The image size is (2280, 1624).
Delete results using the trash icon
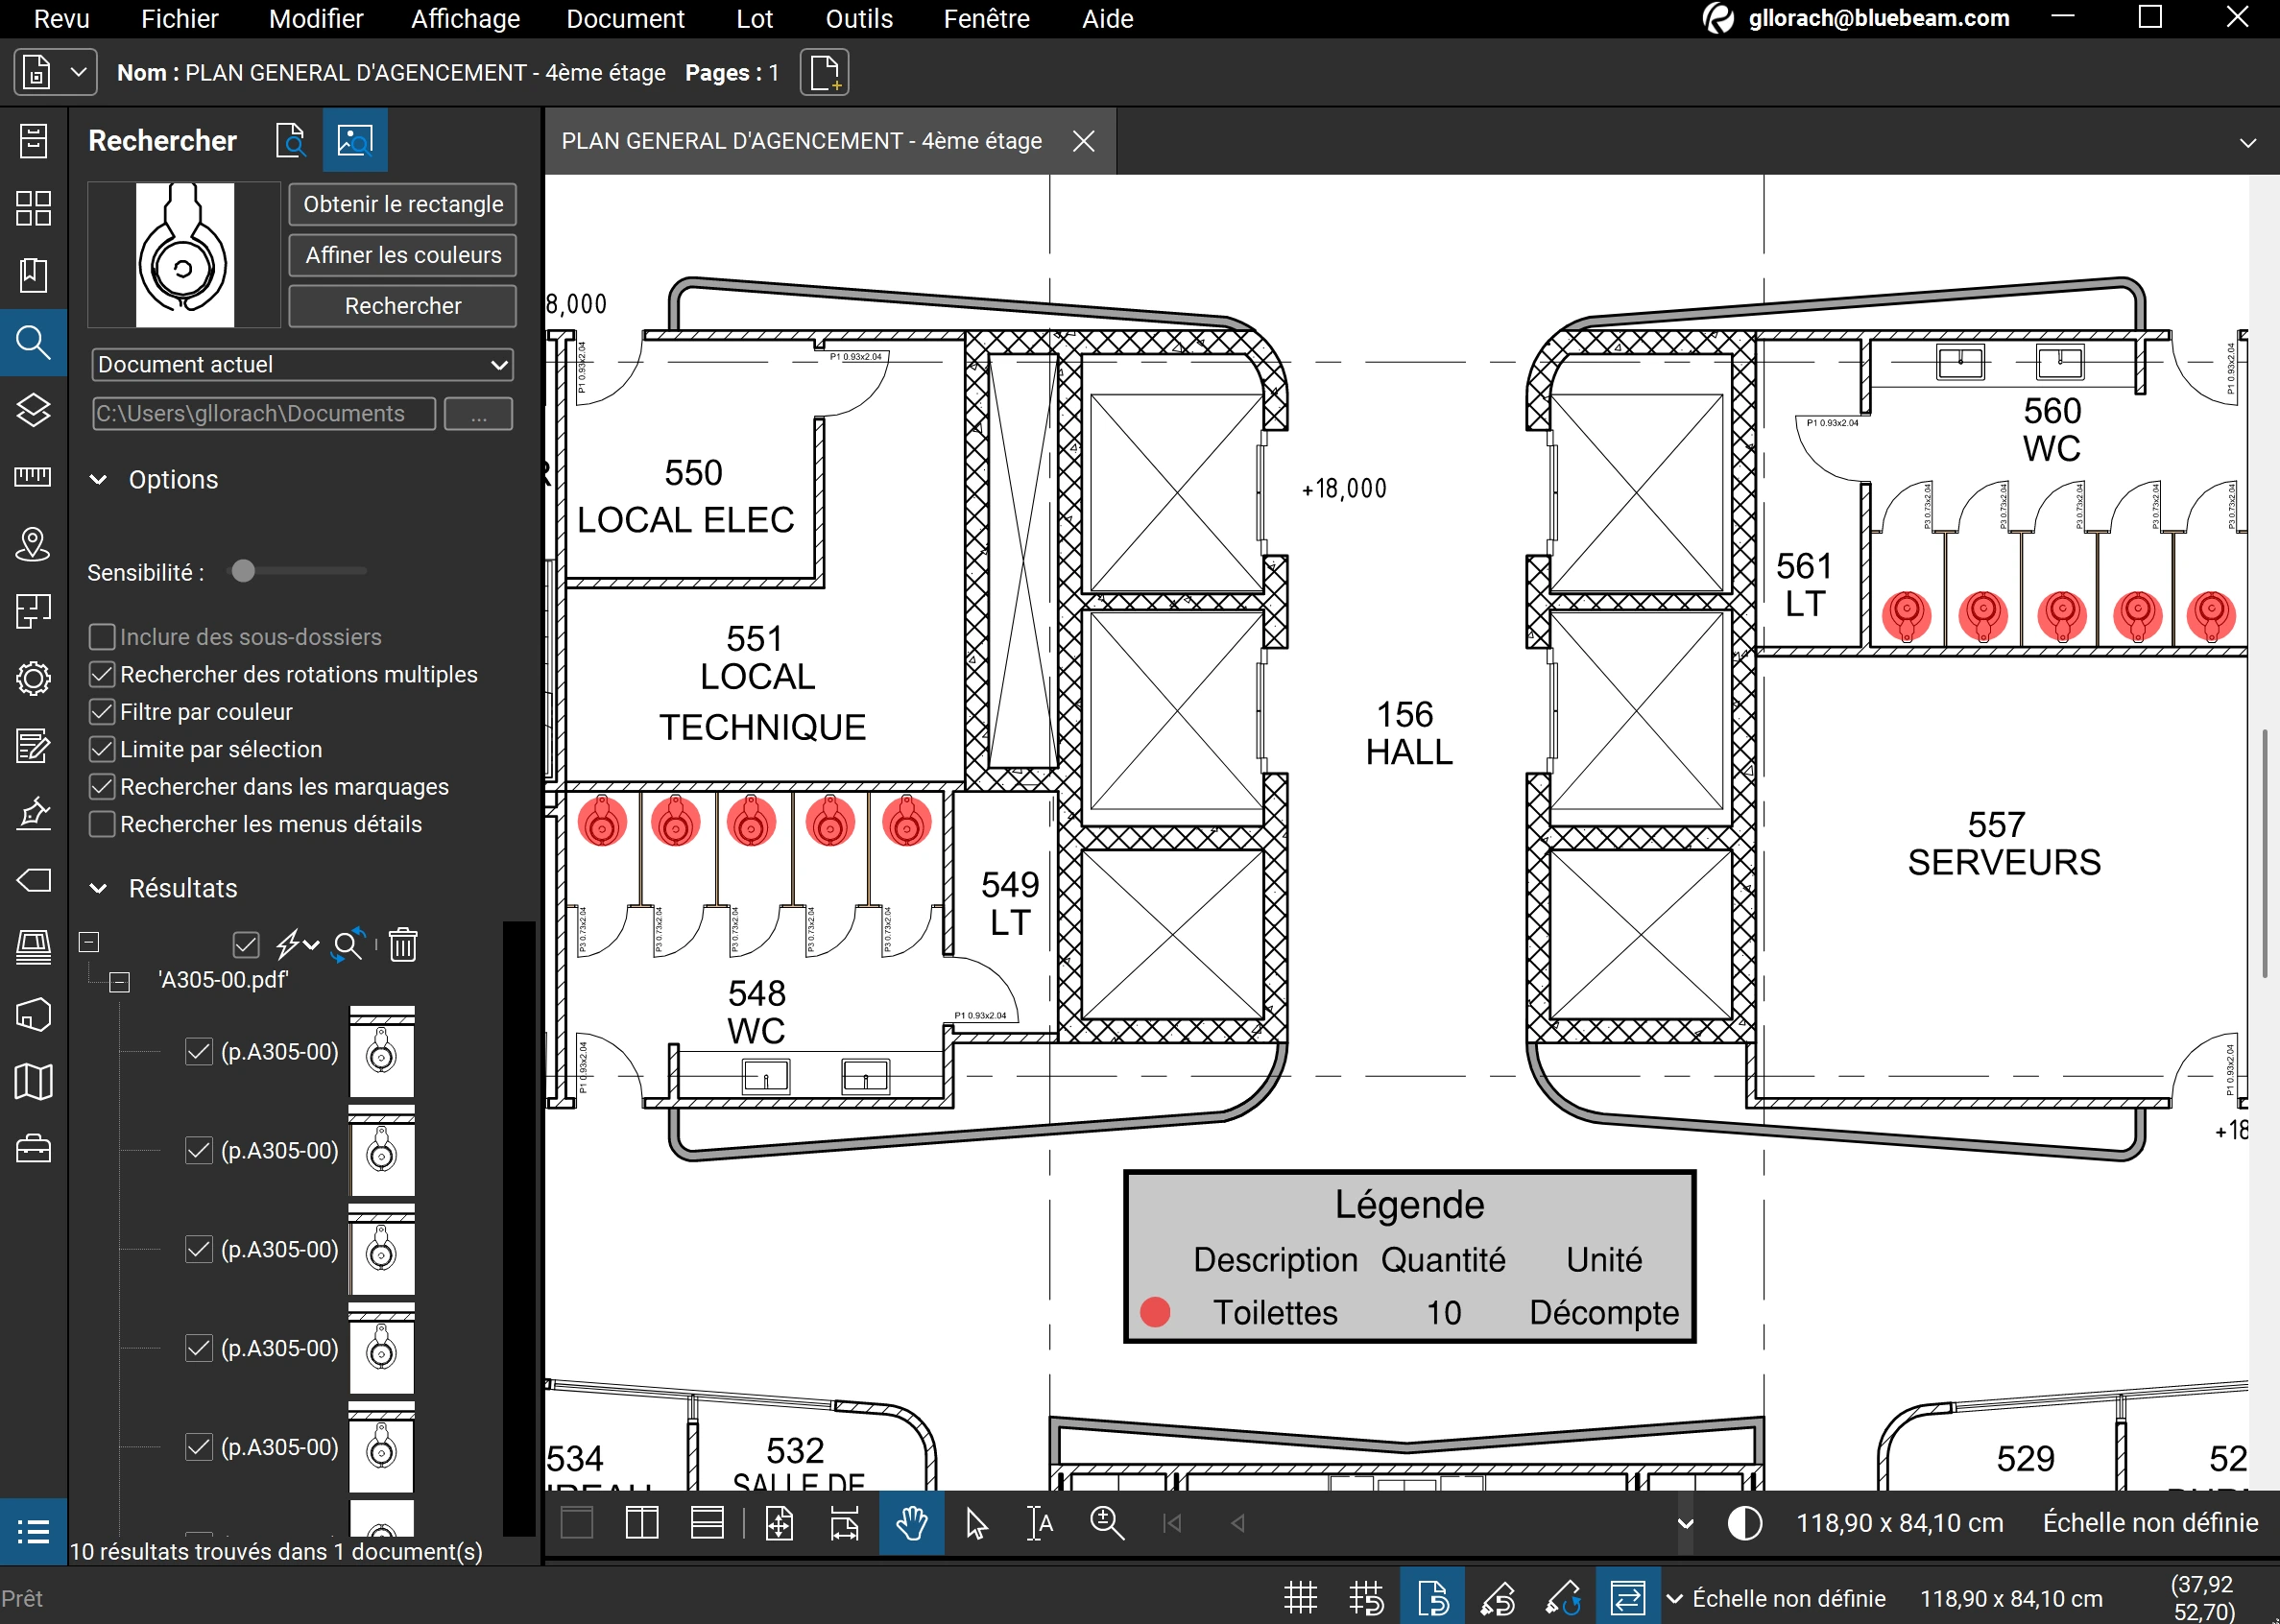(403, 944)
